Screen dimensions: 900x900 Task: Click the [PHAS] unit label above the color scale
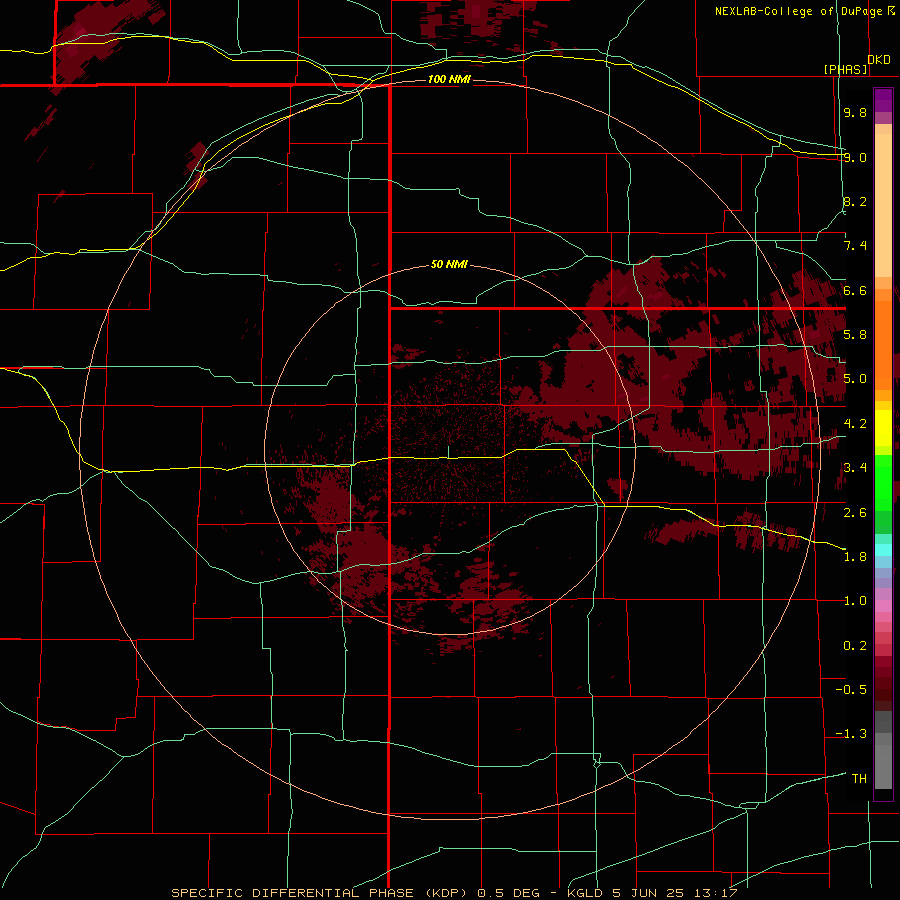point(845,69)
